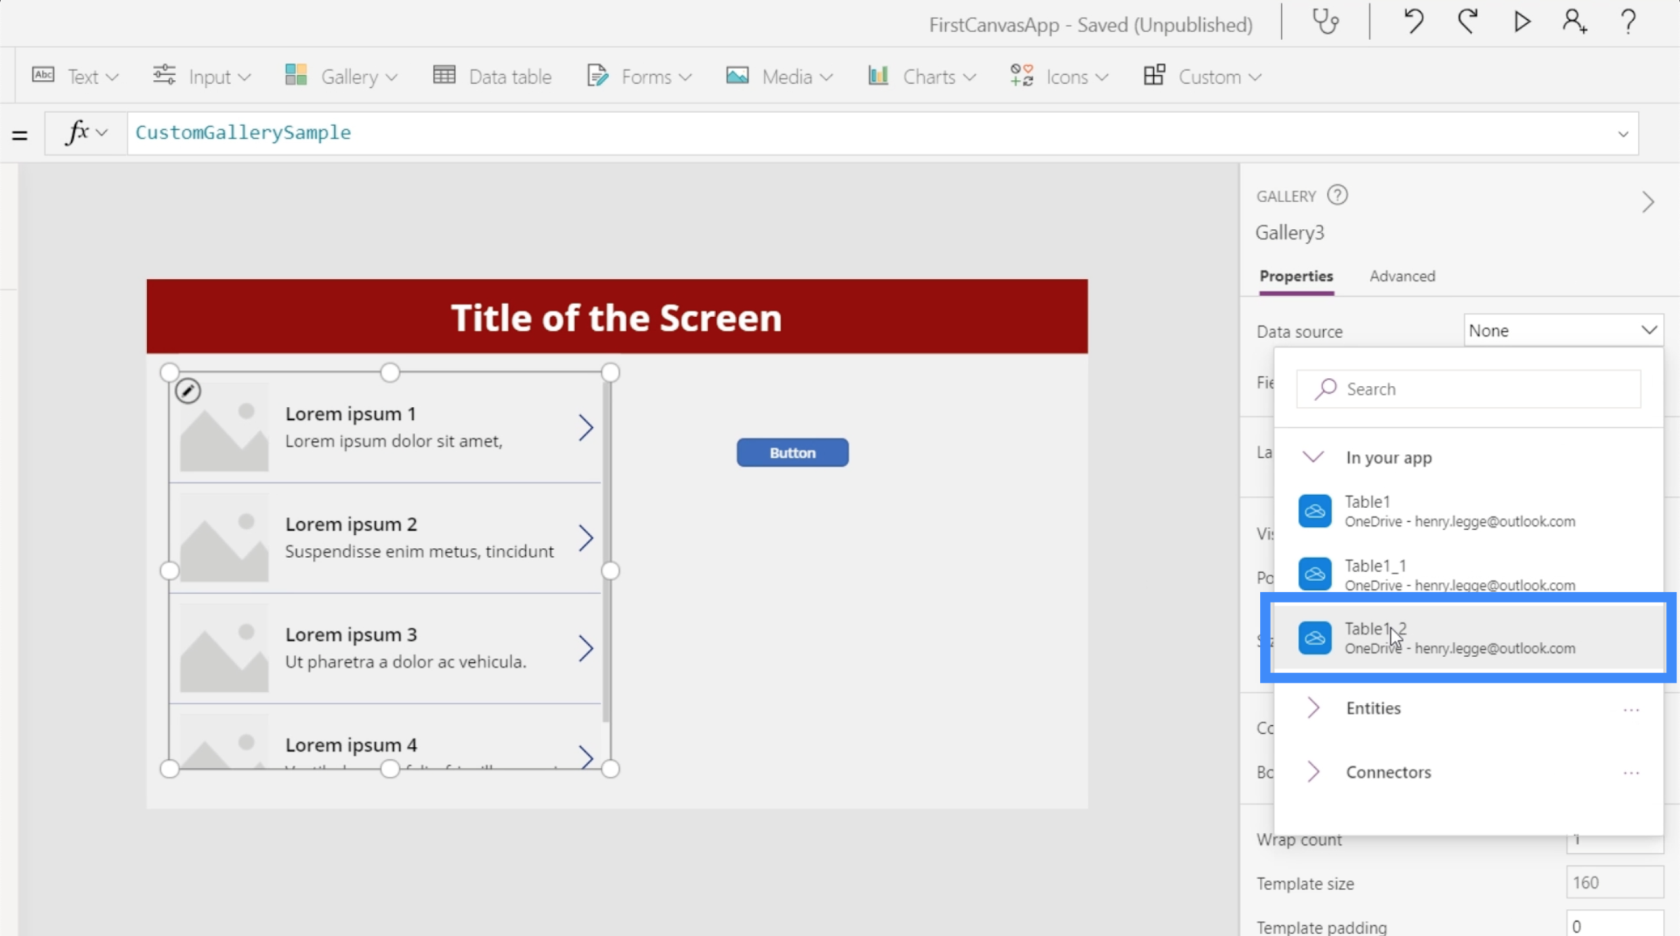Screen dimensions: 1680x936
Task: Select Table1 data source
Action: pyautogui.click(x=1468, y=511)
